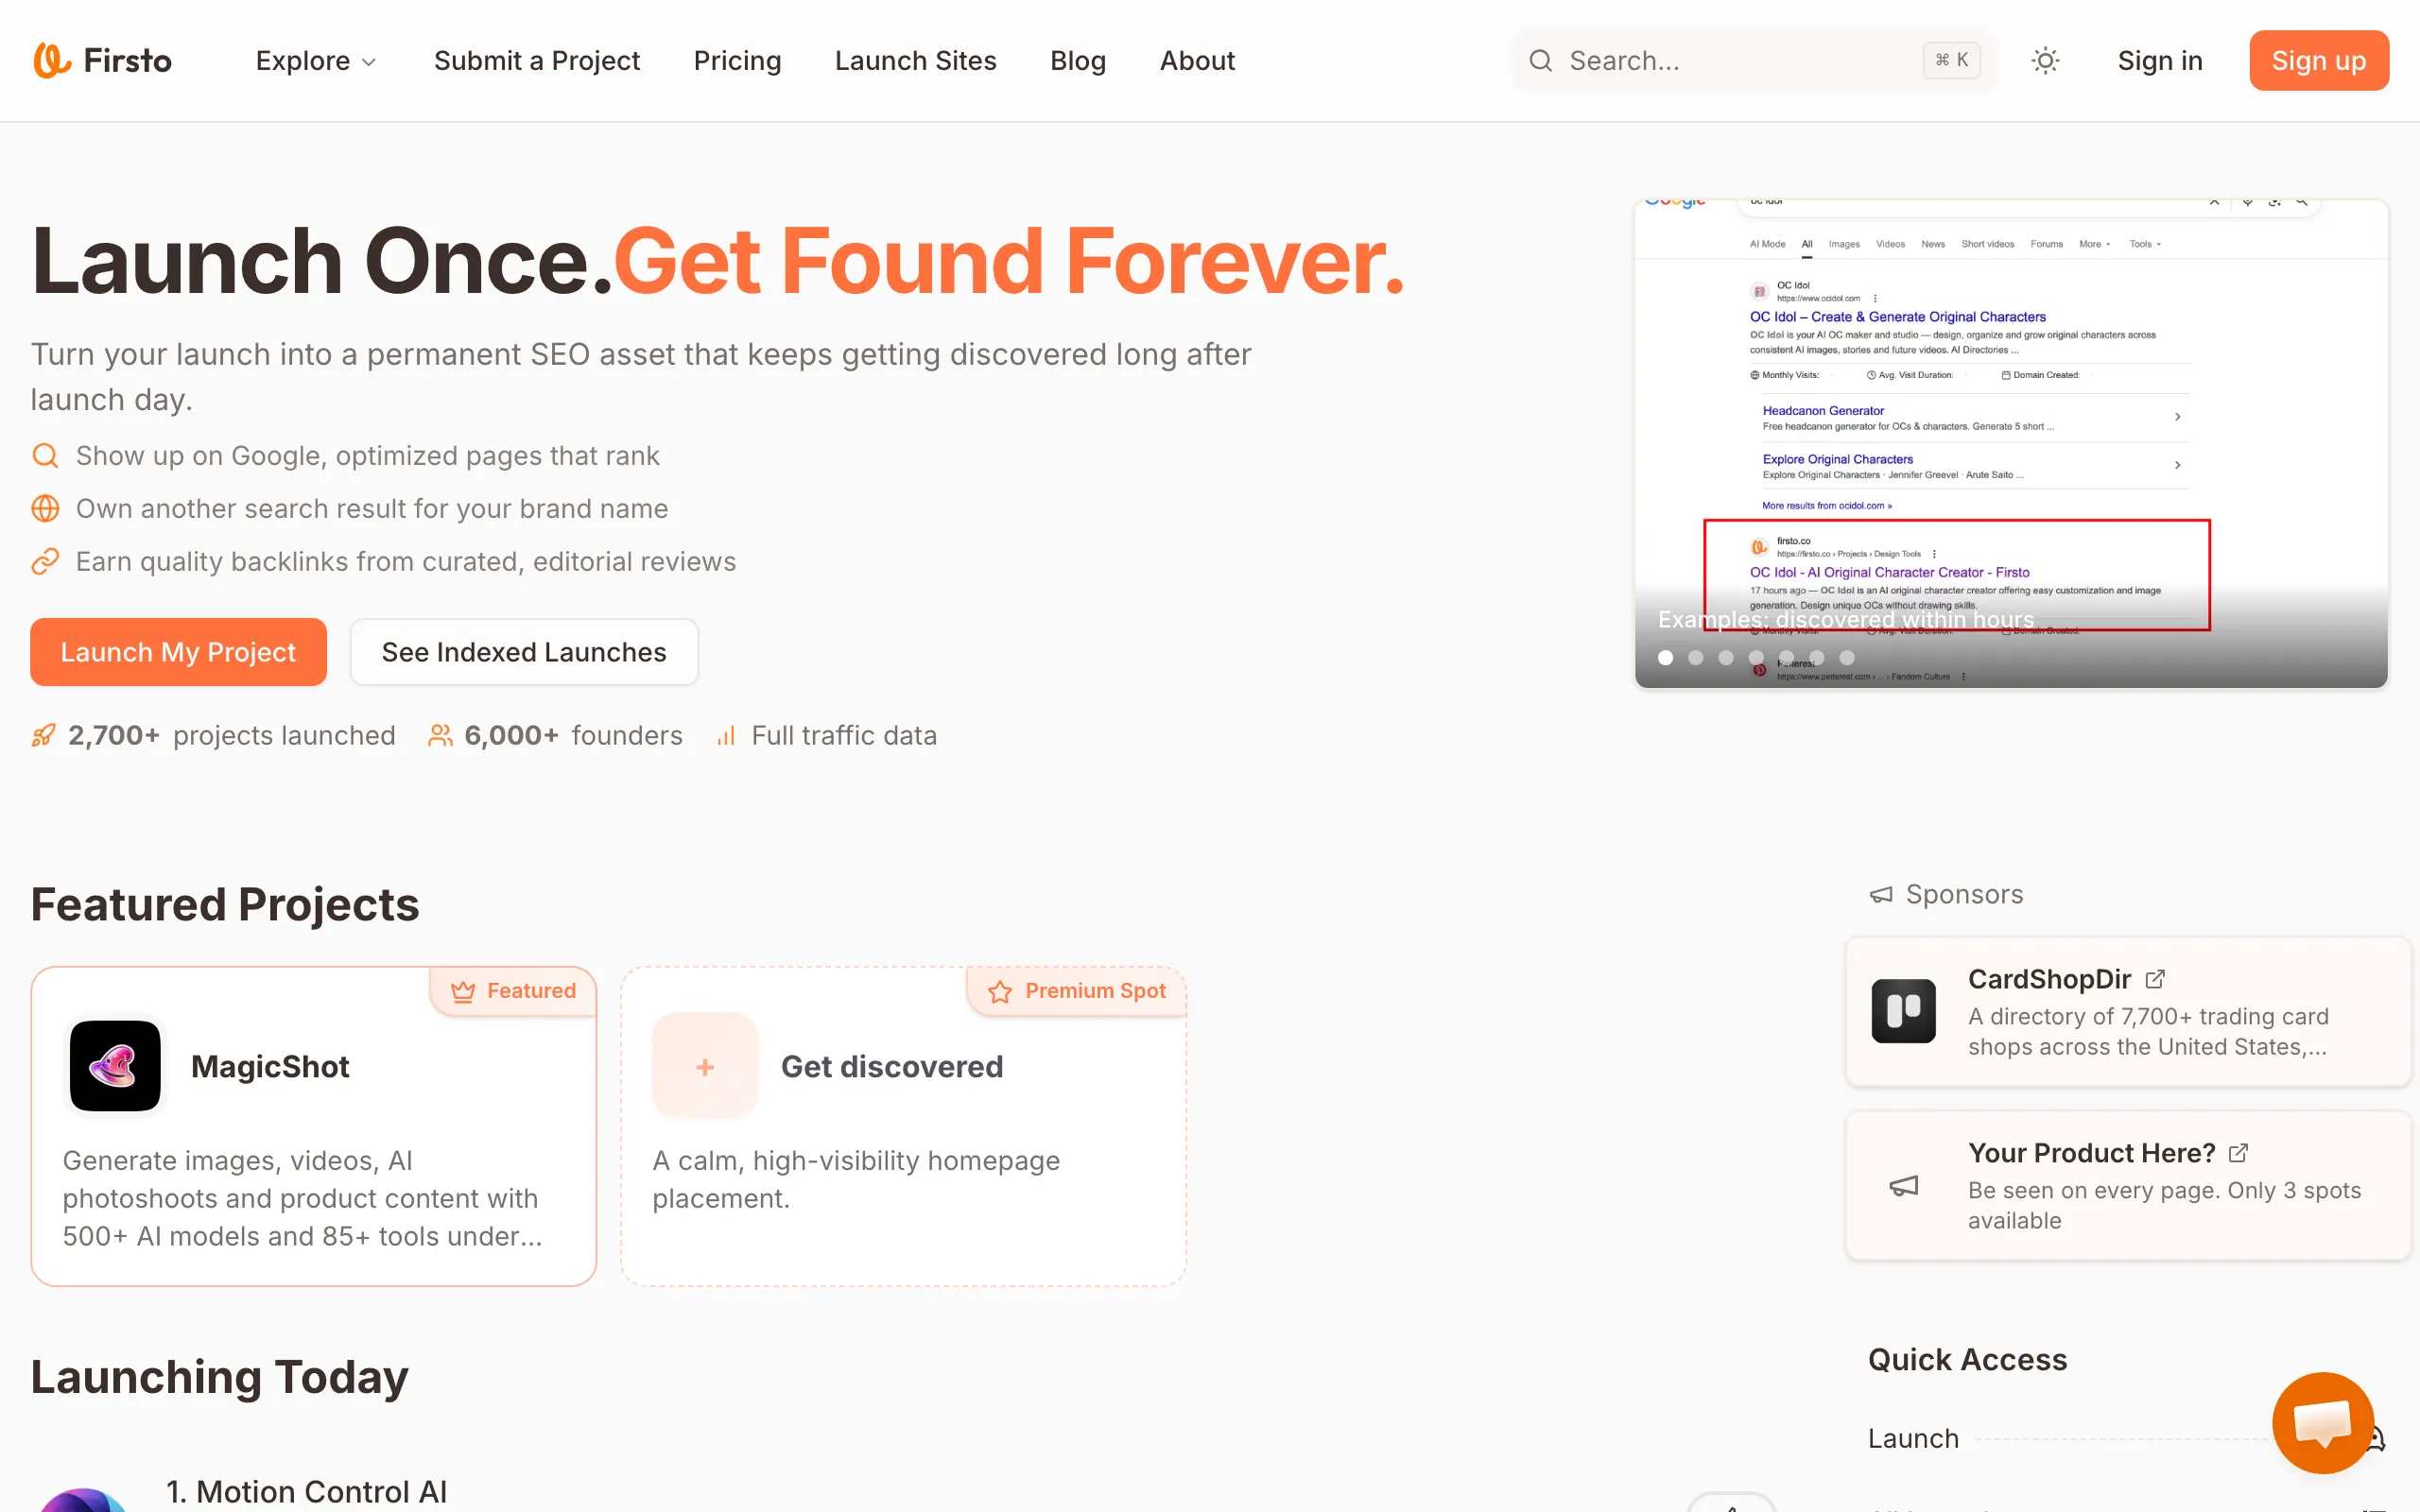Click the CardShopDir sponsor logo

coord(1903,1011)
